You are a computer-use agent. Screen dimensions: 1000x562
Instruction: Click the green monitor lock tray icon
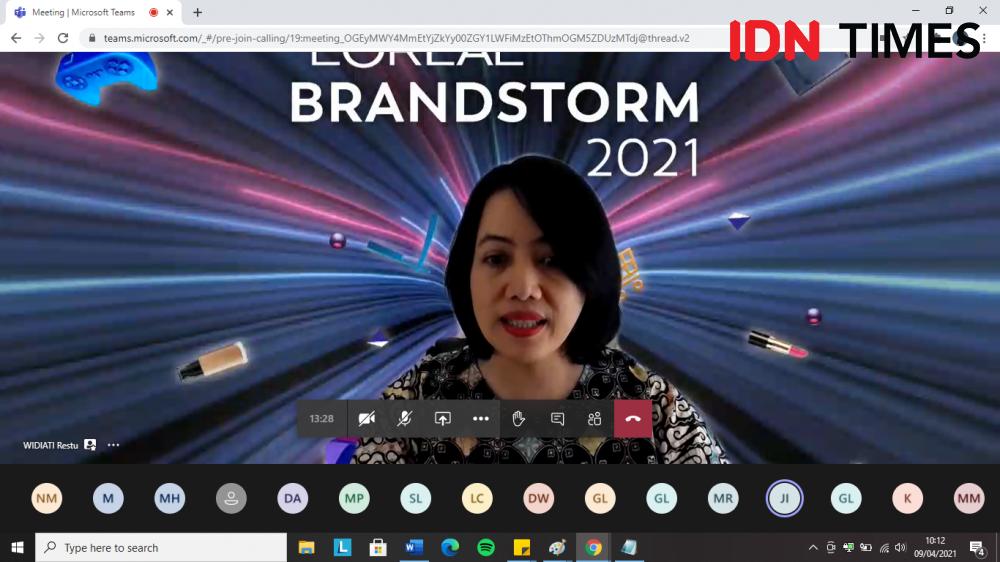point(848,547)
